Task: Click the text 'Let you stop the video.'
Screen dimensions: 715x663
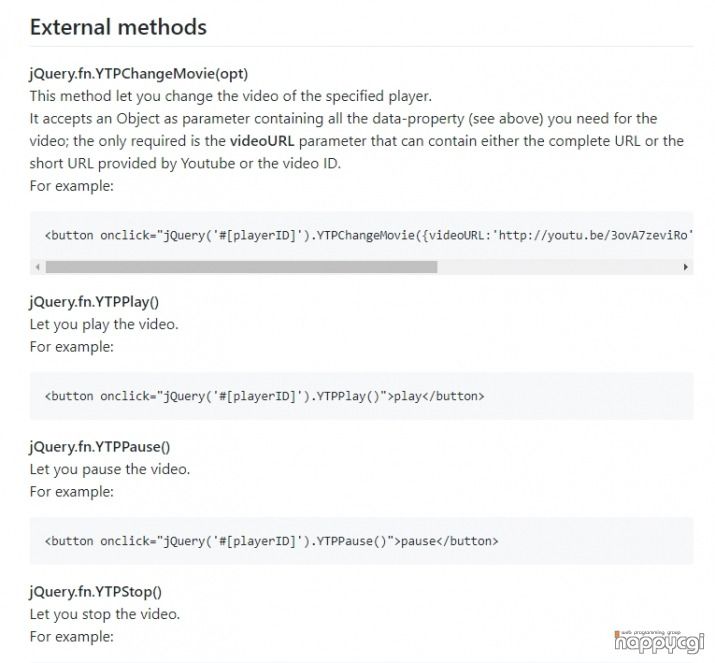Action: 104,614
